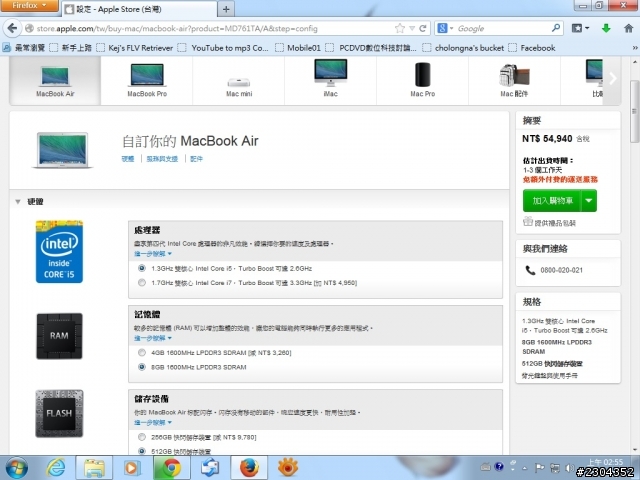This screenshot has width=640, height=480.
Task: Show more bookmarks chevron
Action: click(x=634, y=48)
